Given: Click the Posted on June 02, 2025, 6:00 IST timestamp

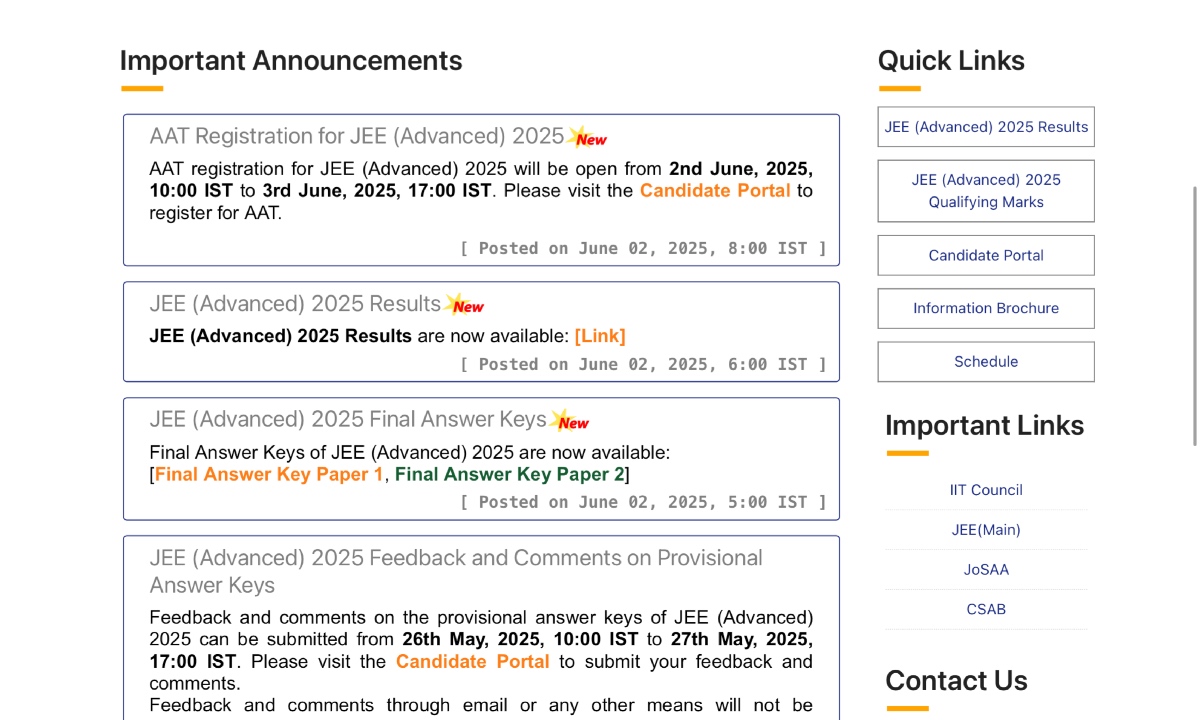Looking at the screenshot, I should [x=643, y=364].
